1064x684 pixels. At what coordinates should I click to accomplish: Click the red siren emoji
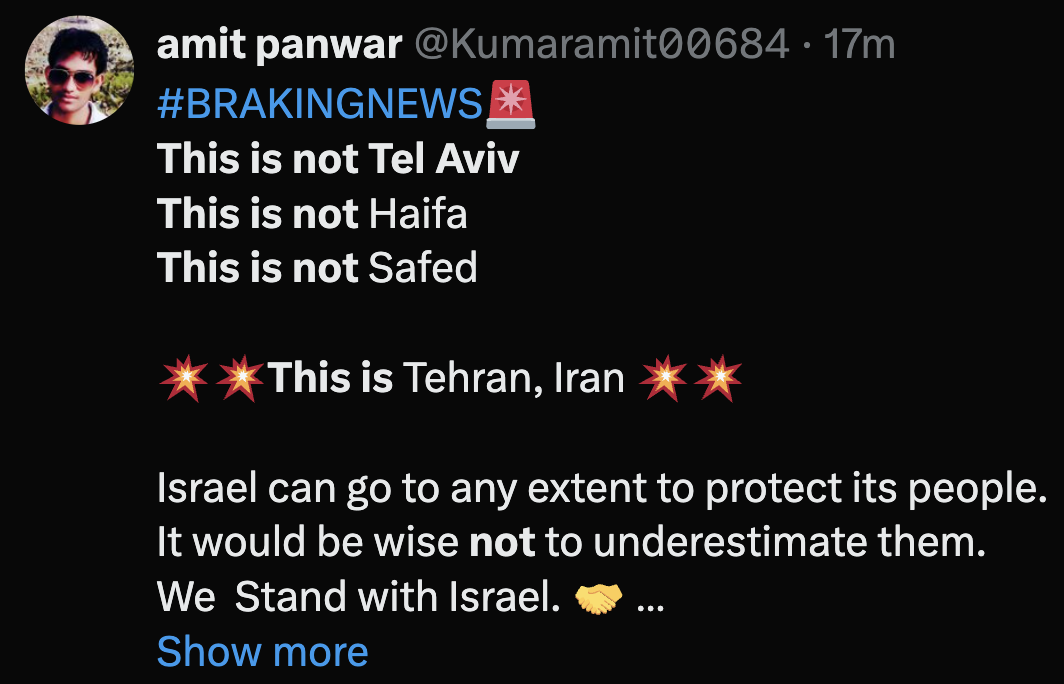(x=510, y=105)
